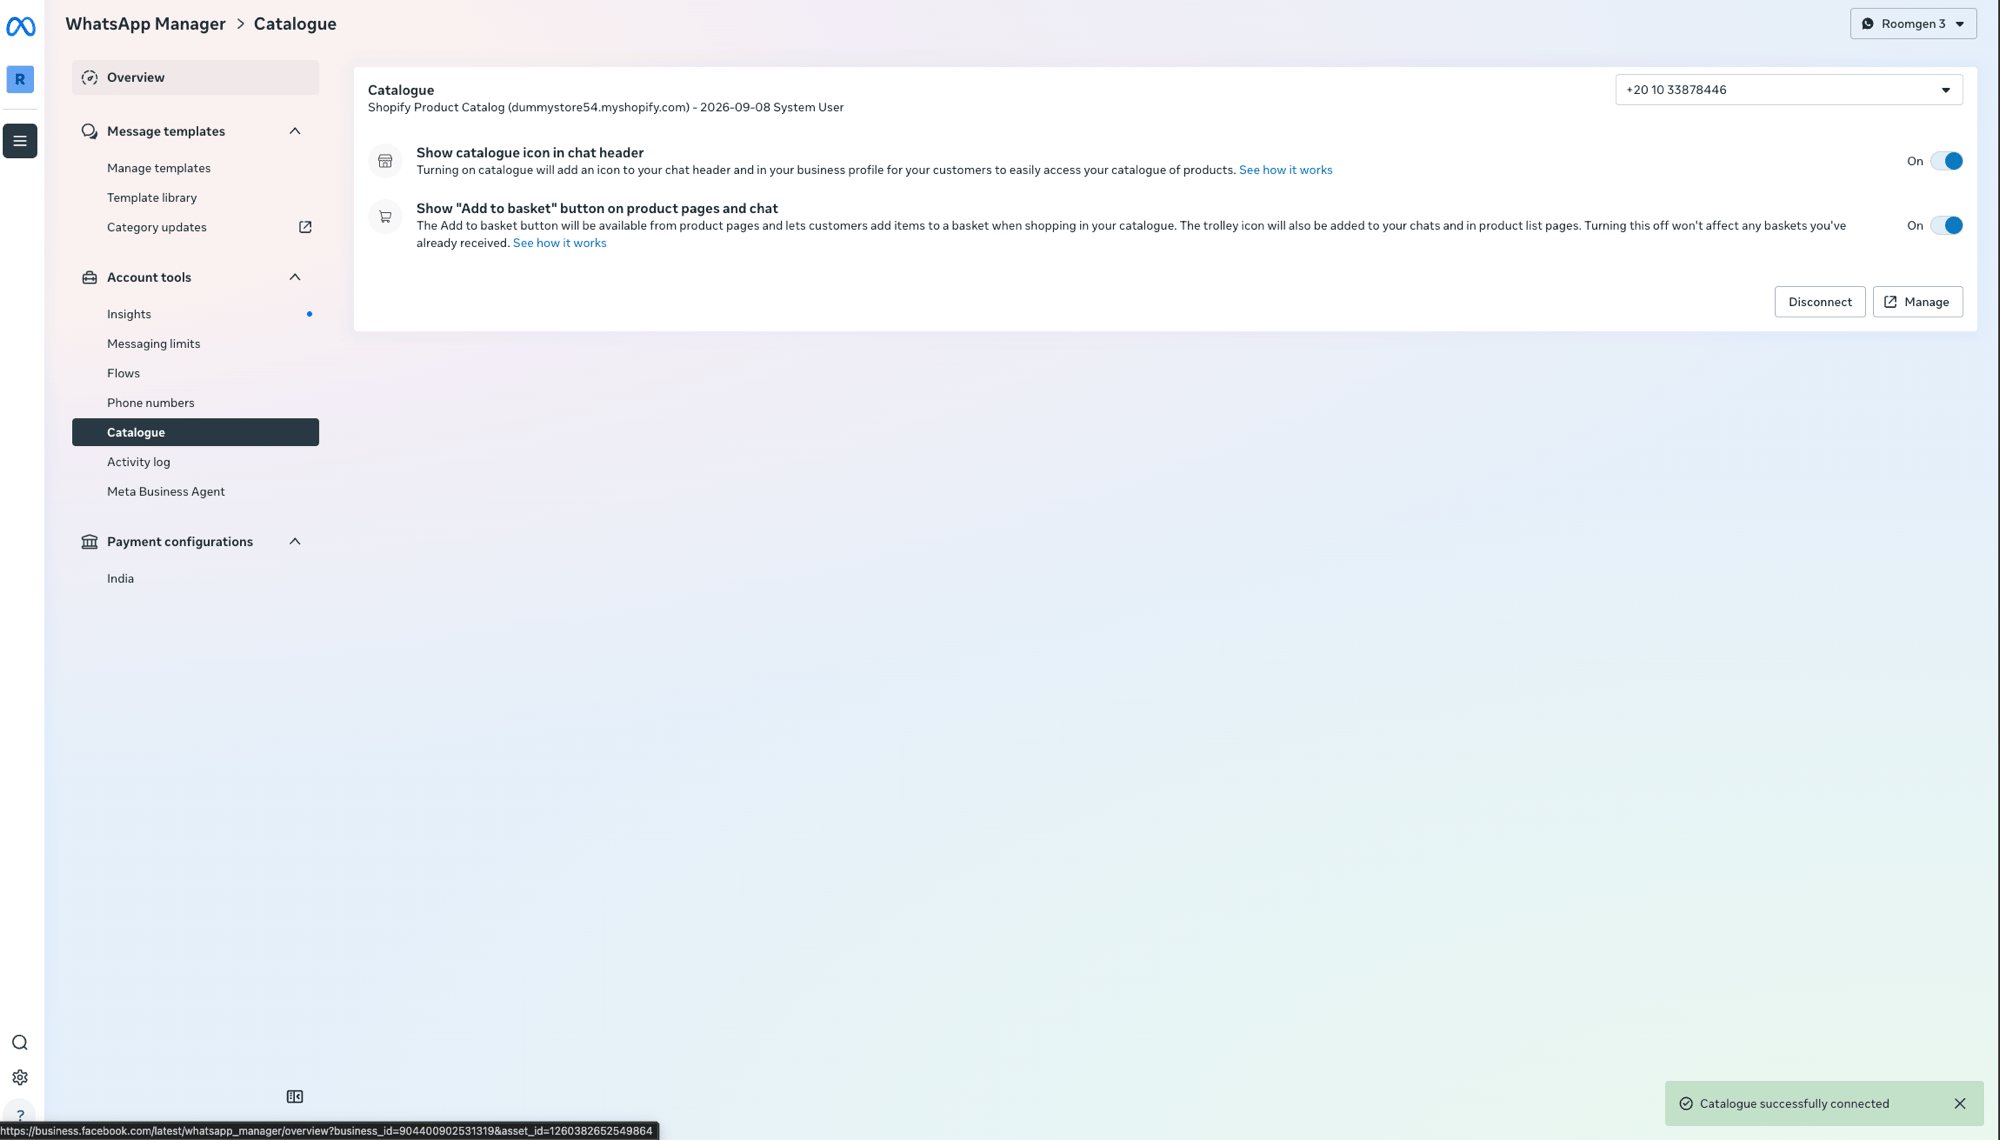Open the help question mark icon
Image resolution: width=2000 pixels, height=1140 pixels.
(20, 1115)
